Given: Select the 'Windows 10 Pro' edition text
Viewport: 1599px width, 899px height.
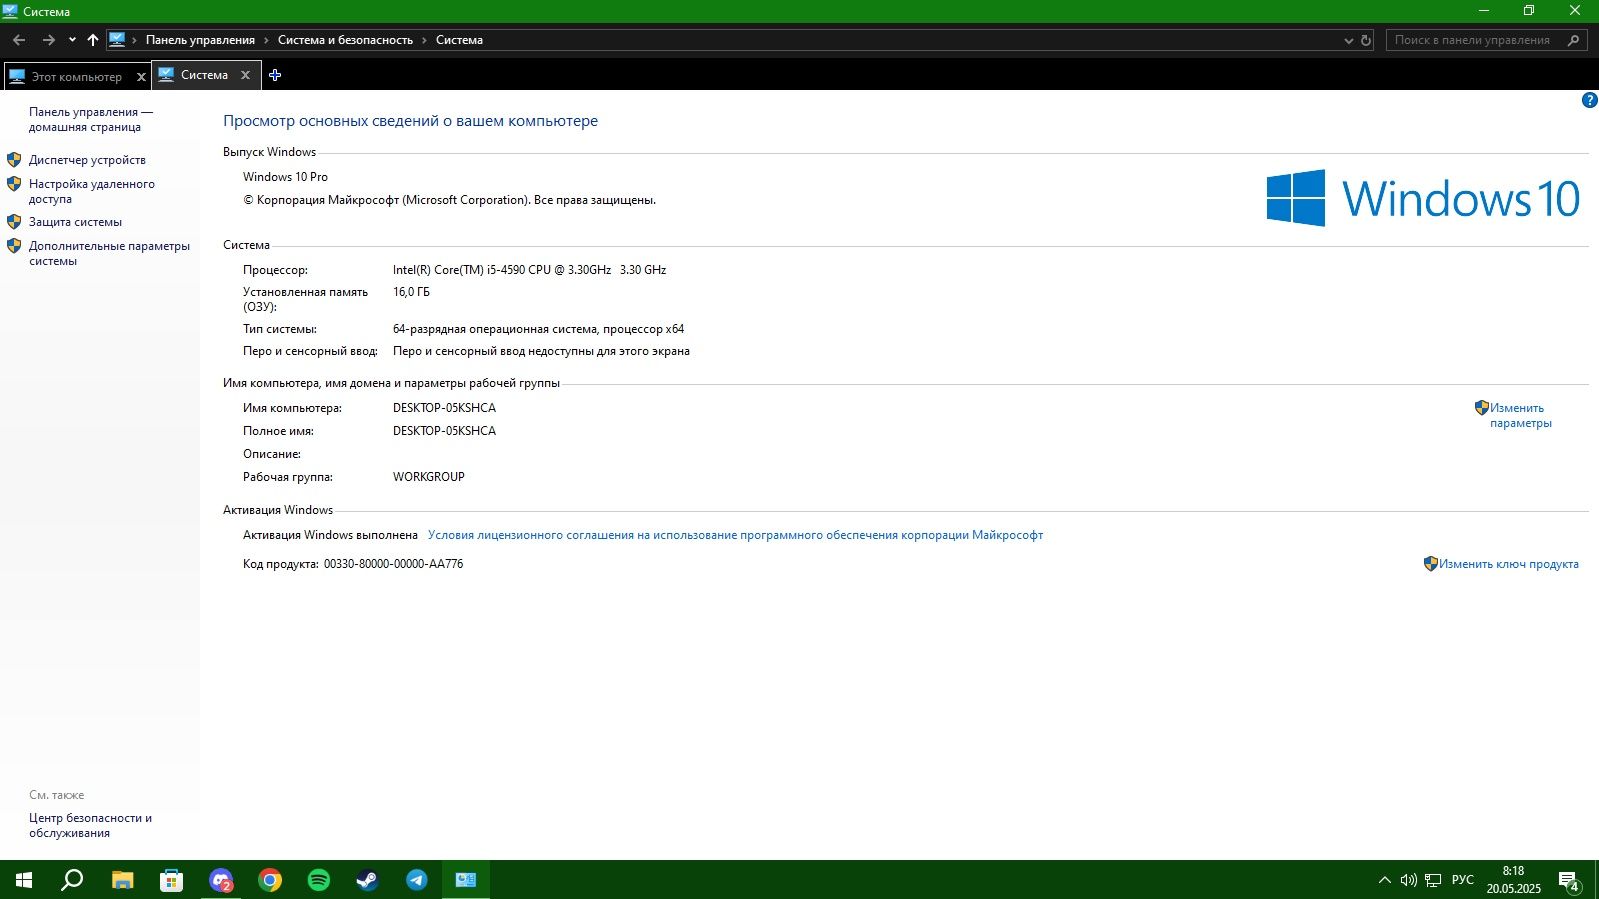Looking at the screenshot, I should coord(285,177).
